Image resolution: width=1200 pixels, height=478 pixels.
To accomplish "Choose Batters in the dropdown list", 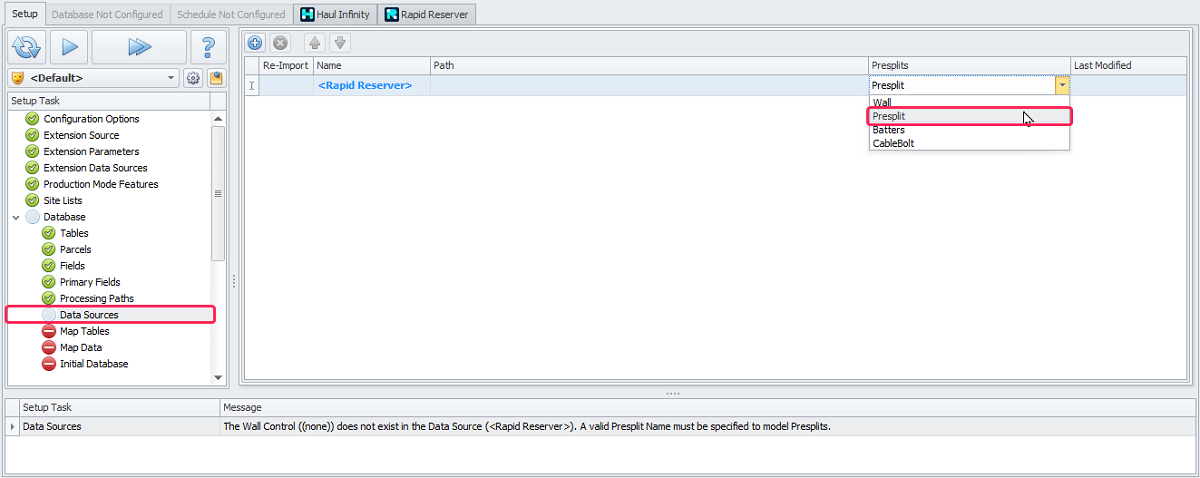I will (x=969, y=130).
